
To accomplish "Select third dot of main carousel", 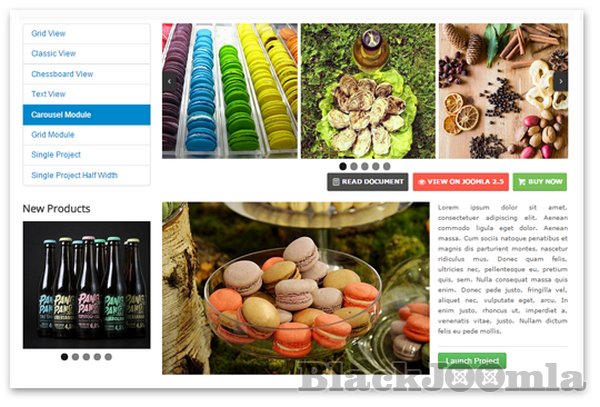I will [x=365, y=166].
